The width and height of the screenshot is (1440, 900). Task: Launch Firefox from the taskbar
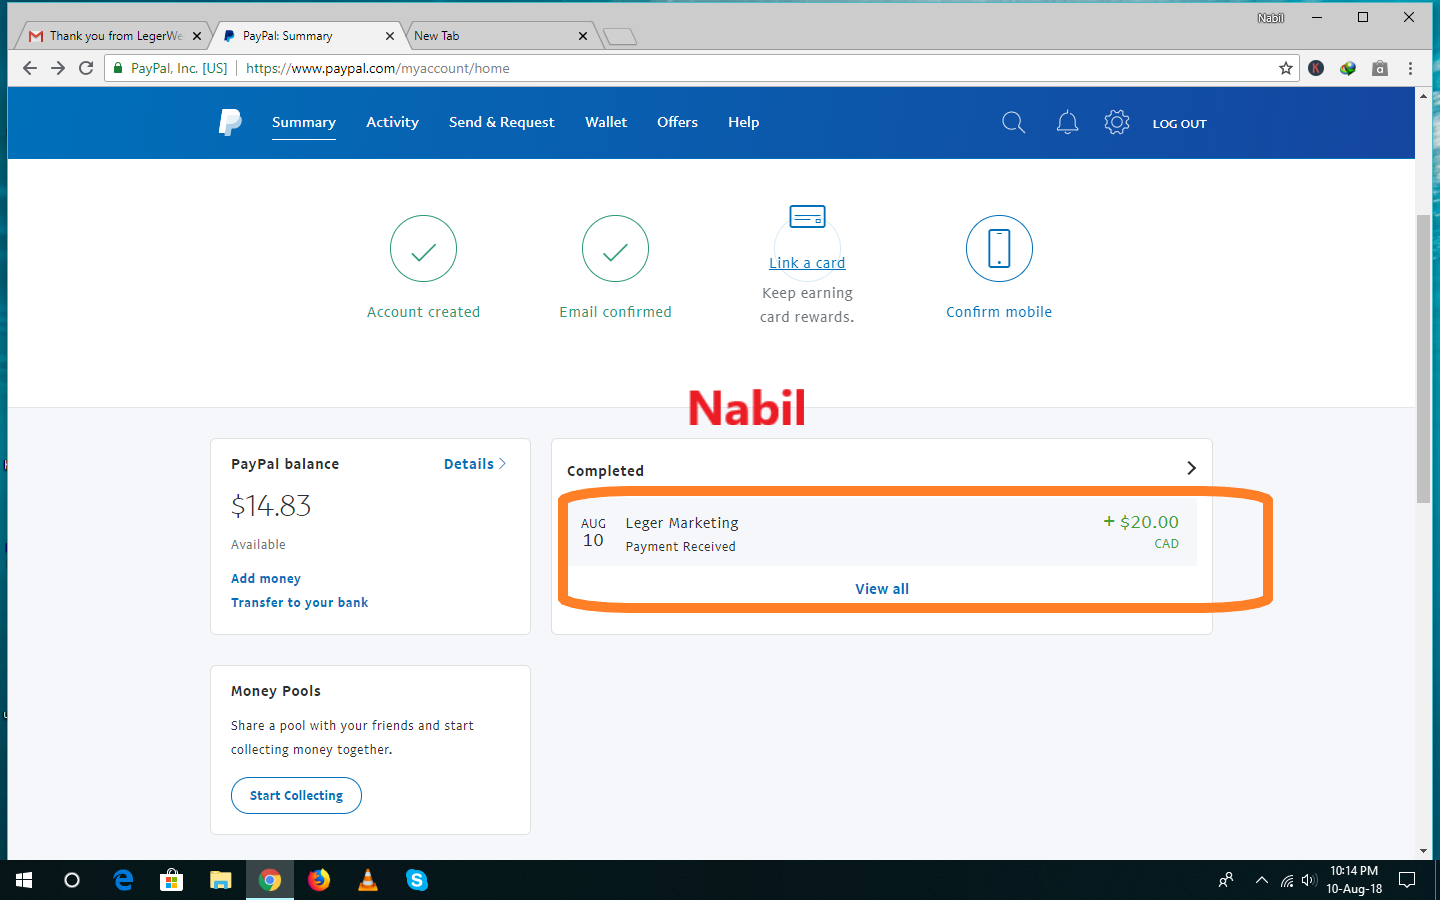coord(319,880)
